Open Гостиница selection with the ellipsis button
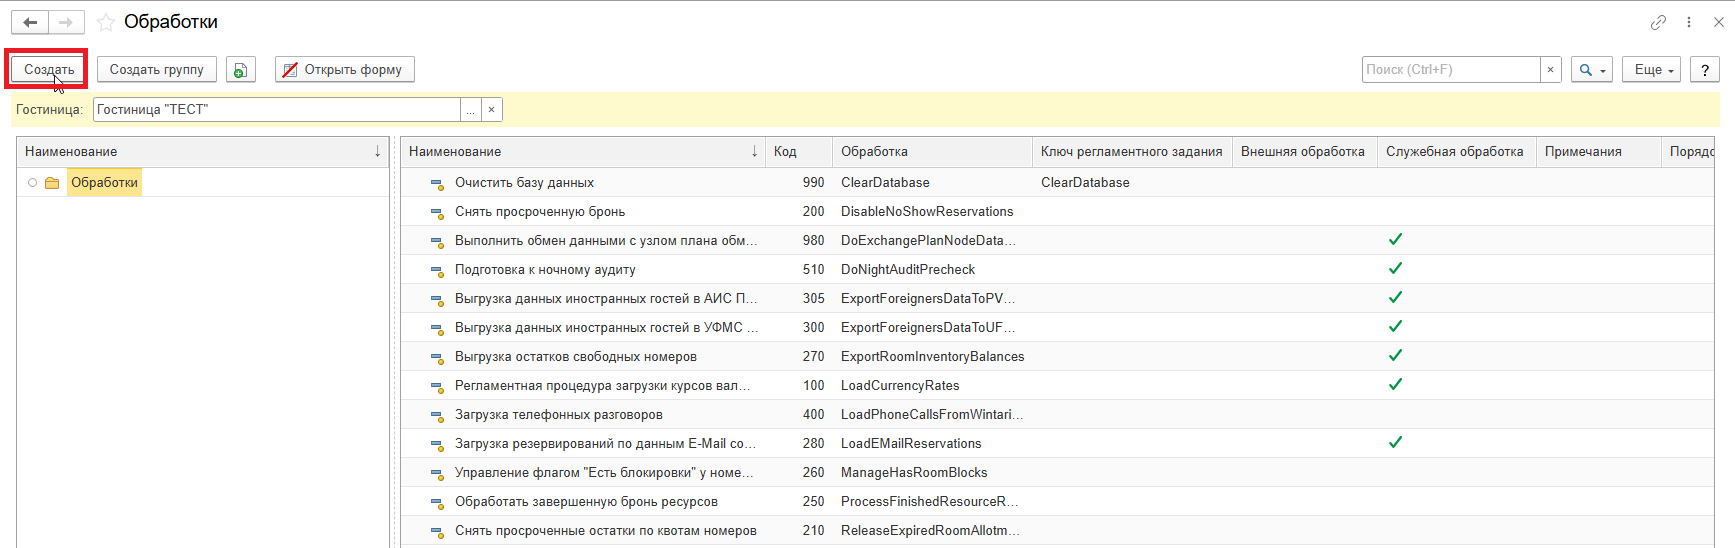1735x548 pixels. [x=471, y=109]
